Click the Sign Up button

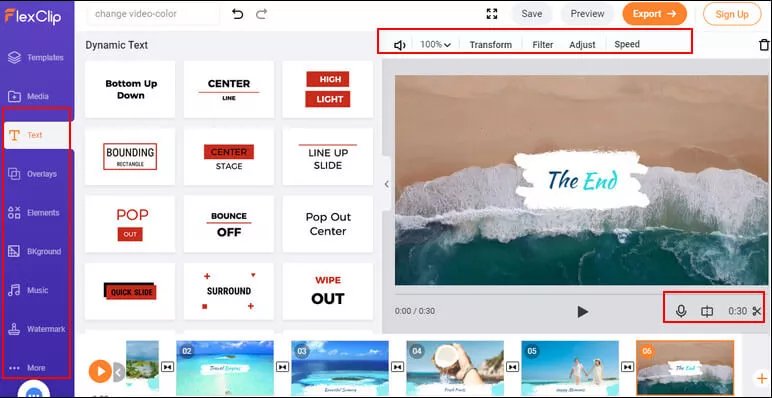[732, 14]
